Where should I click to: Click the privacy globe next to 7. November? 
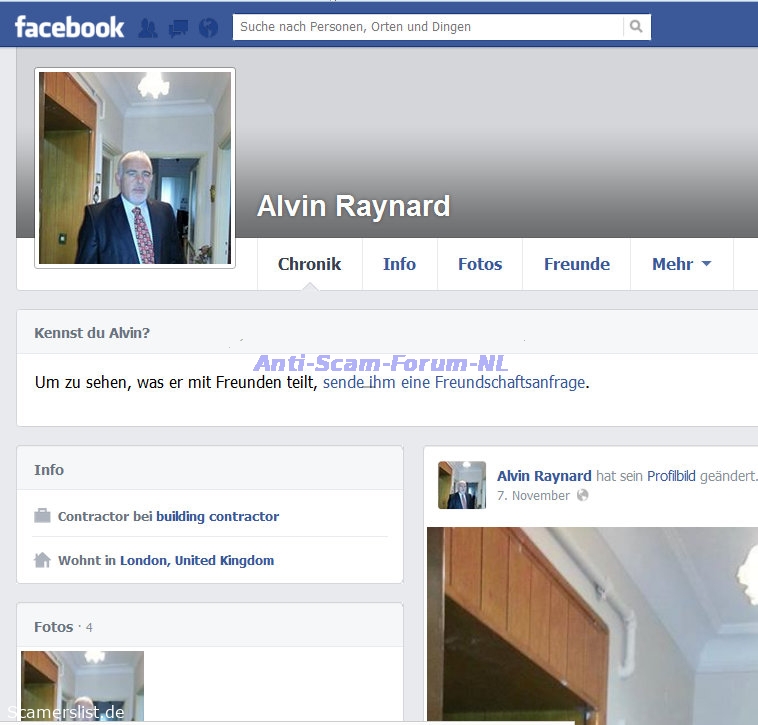pyautogui.click(x=583, y=495)
